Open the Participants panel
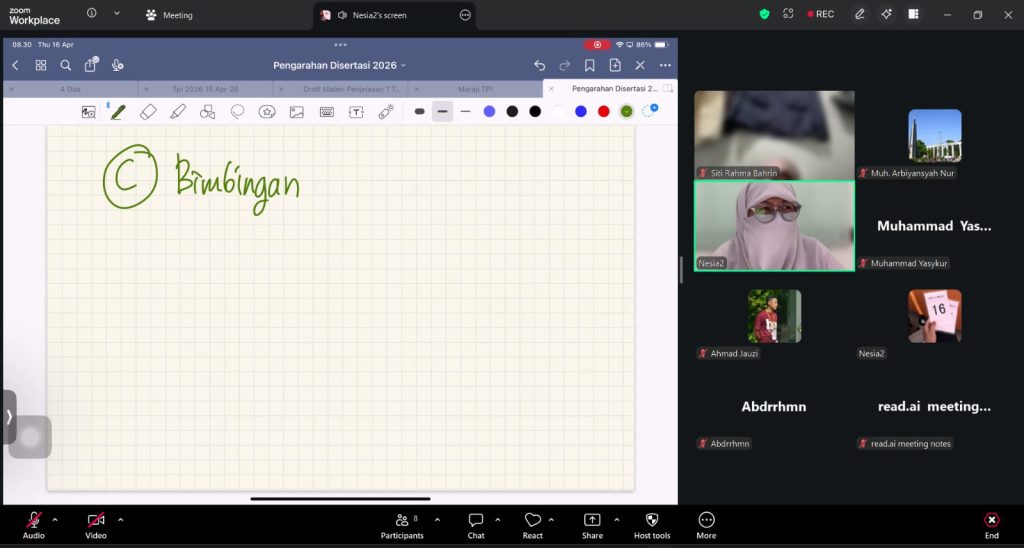Viewport: 1024px width, 548px height. (402, 525)
